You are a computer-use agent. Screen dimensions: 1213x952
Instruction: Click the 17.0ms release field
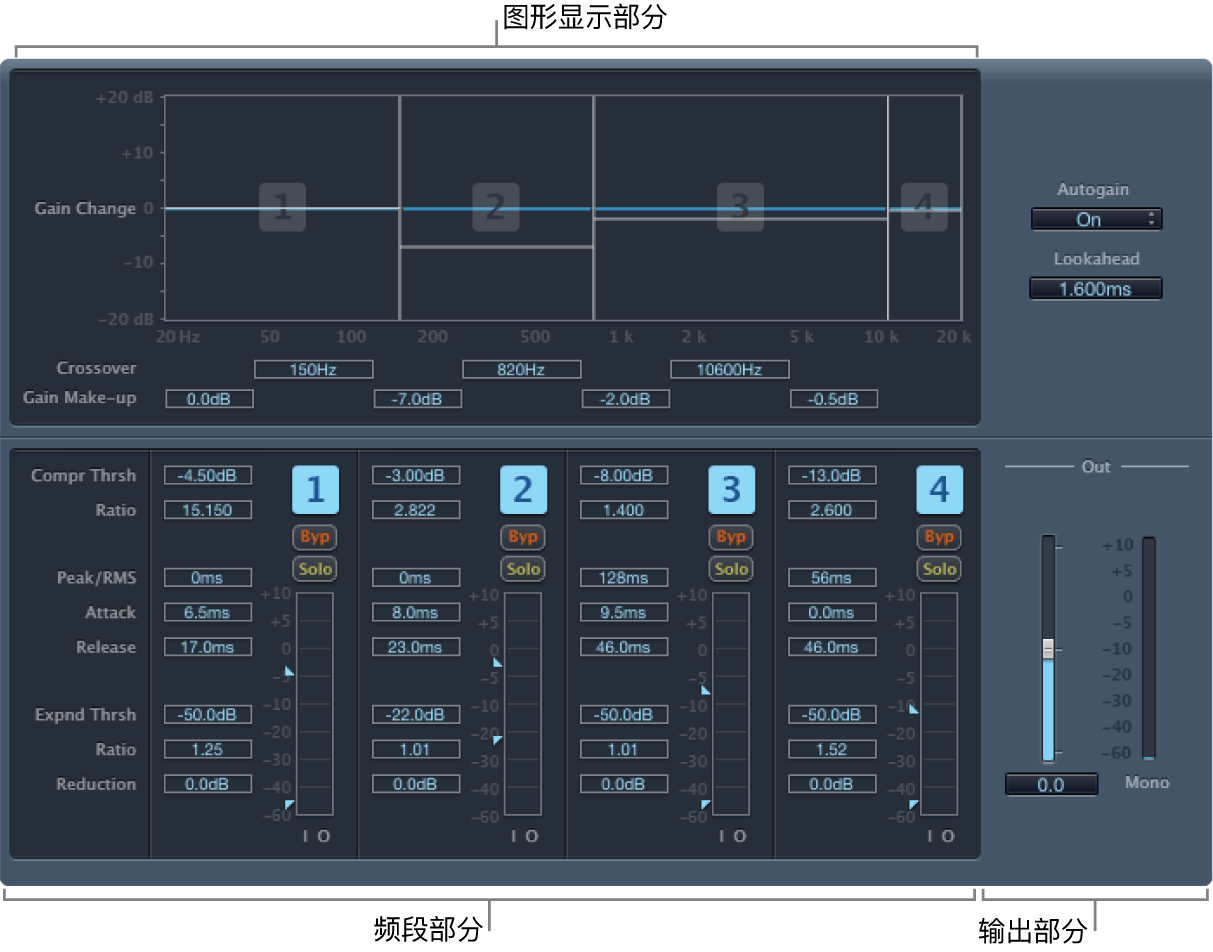pyautogui.click(x=208, y=647)
